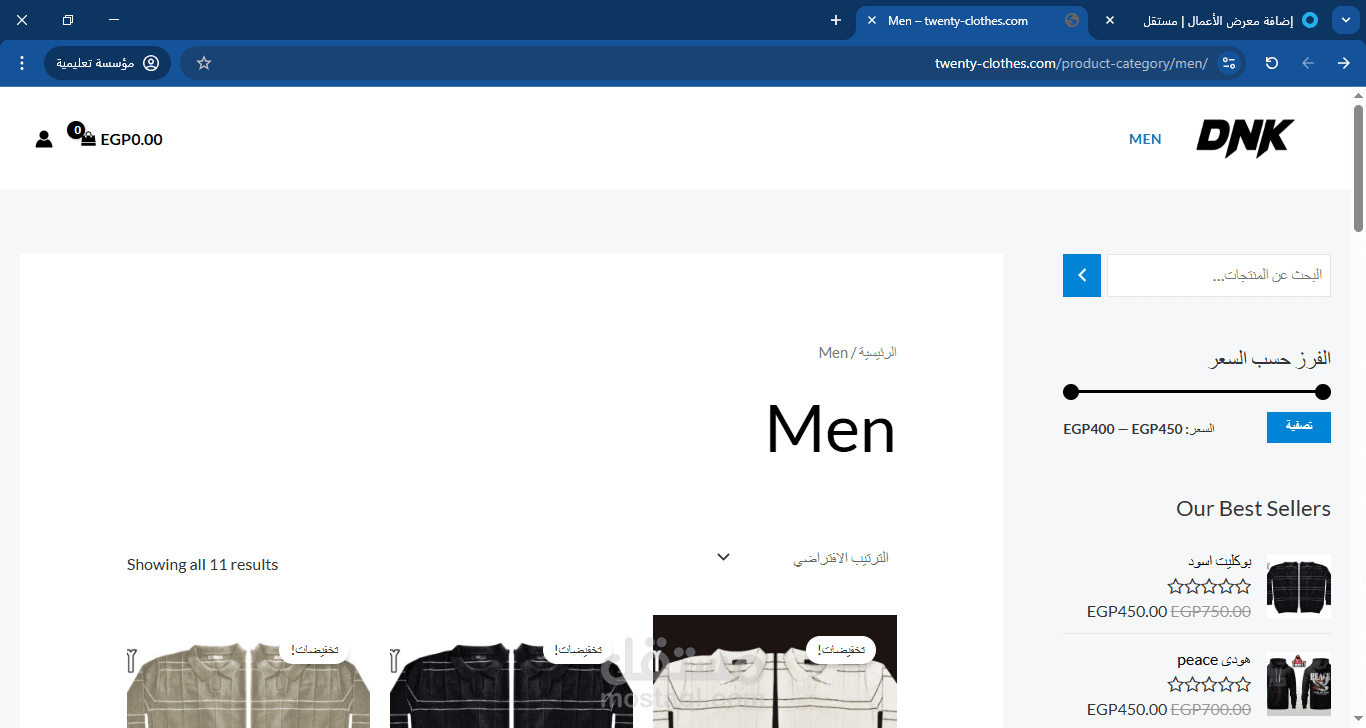Screen dimensions: 1366x728
Task: Click the home breadcrumb link
Action: (x=878, y=353)
